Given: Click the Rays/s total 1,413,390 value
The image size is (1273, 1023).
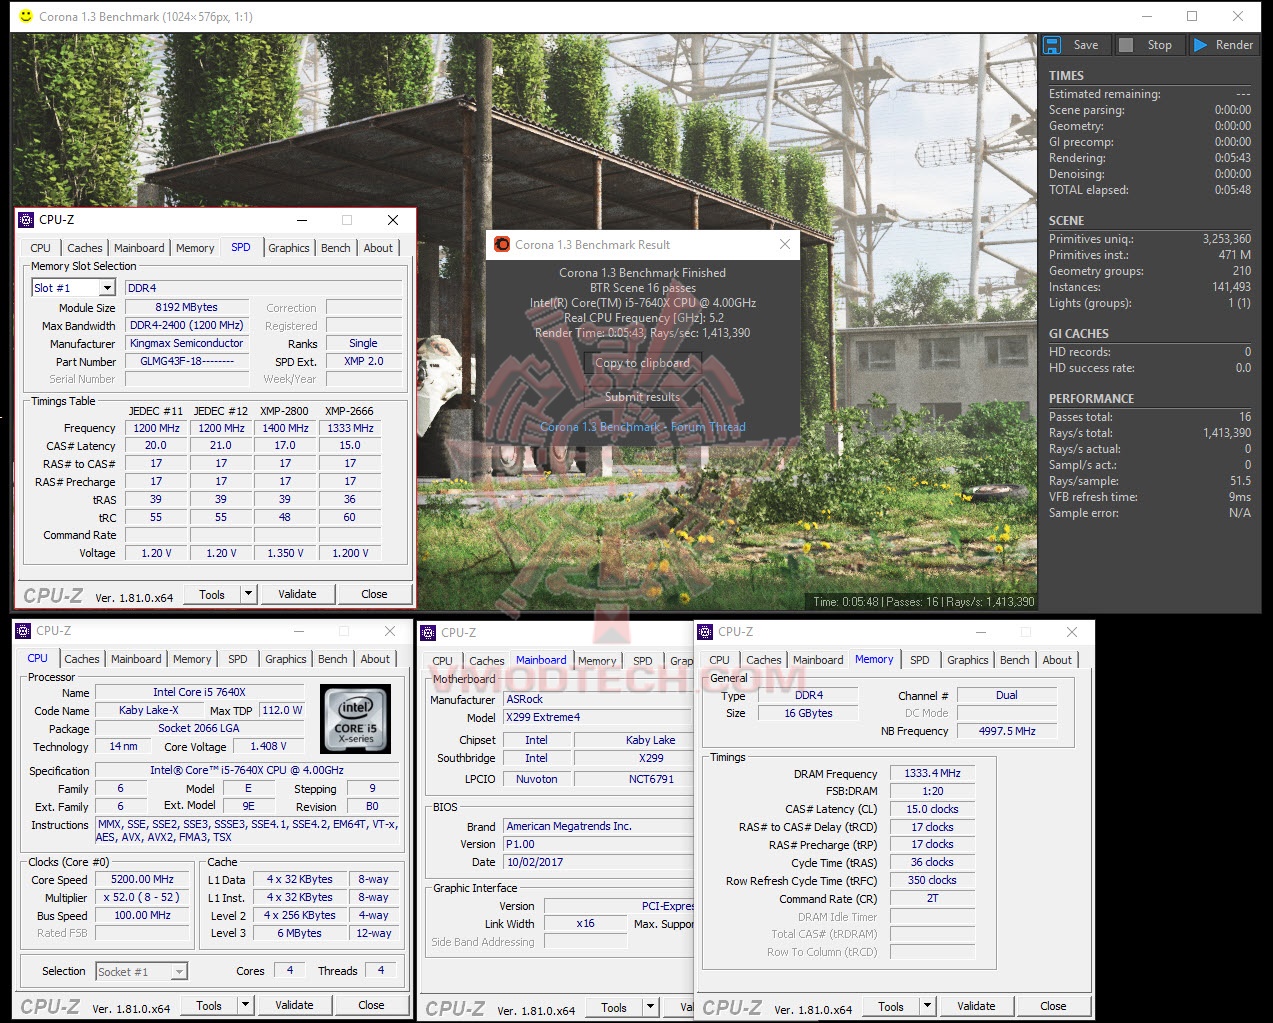Looking at the screenshot, I should coord(1227,433).
